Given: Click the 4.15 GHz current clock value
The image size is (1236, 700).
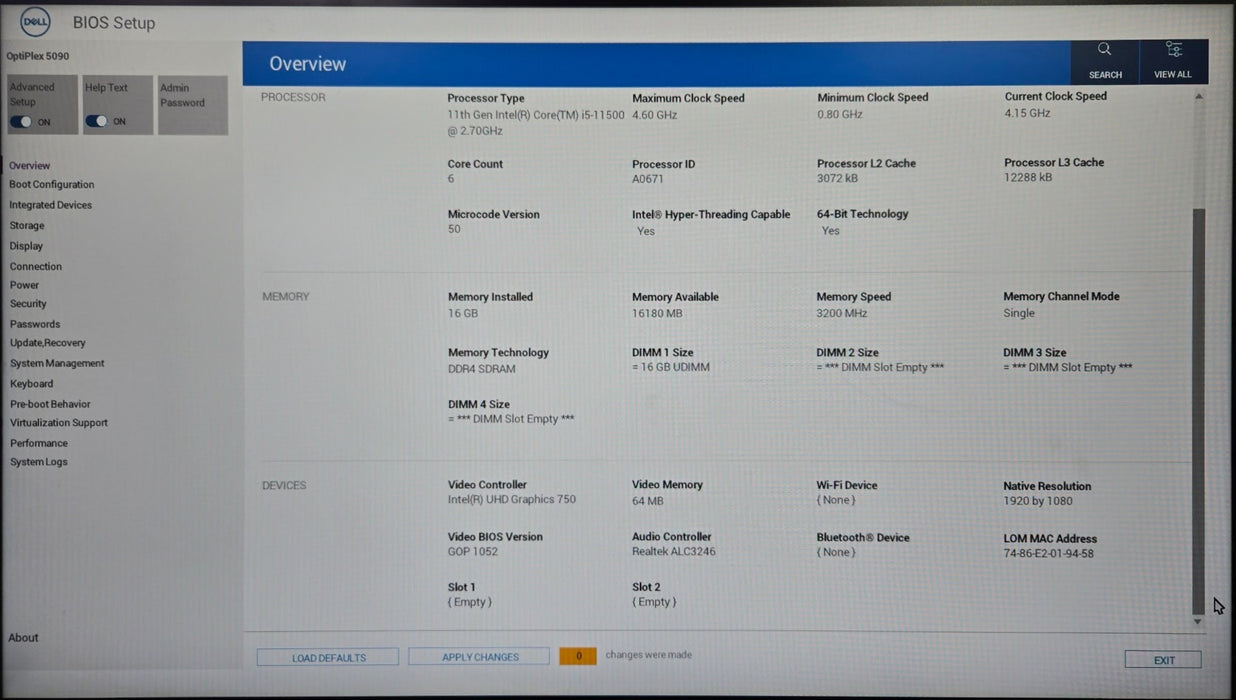Looking at the screenshot, I should (1028, 113).
